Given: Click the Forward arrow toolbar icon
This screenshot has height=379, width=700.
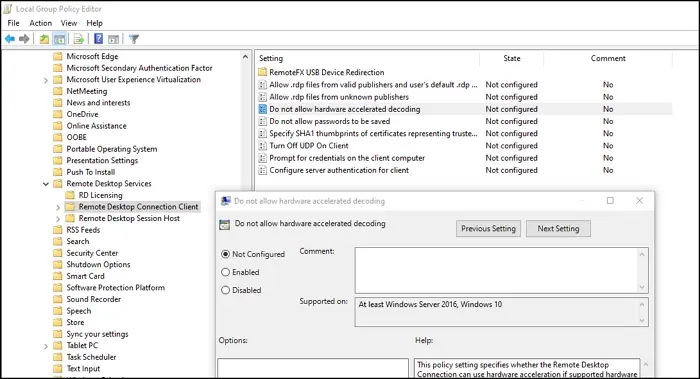Looking at the screenshot, I should tap(25, 39).
